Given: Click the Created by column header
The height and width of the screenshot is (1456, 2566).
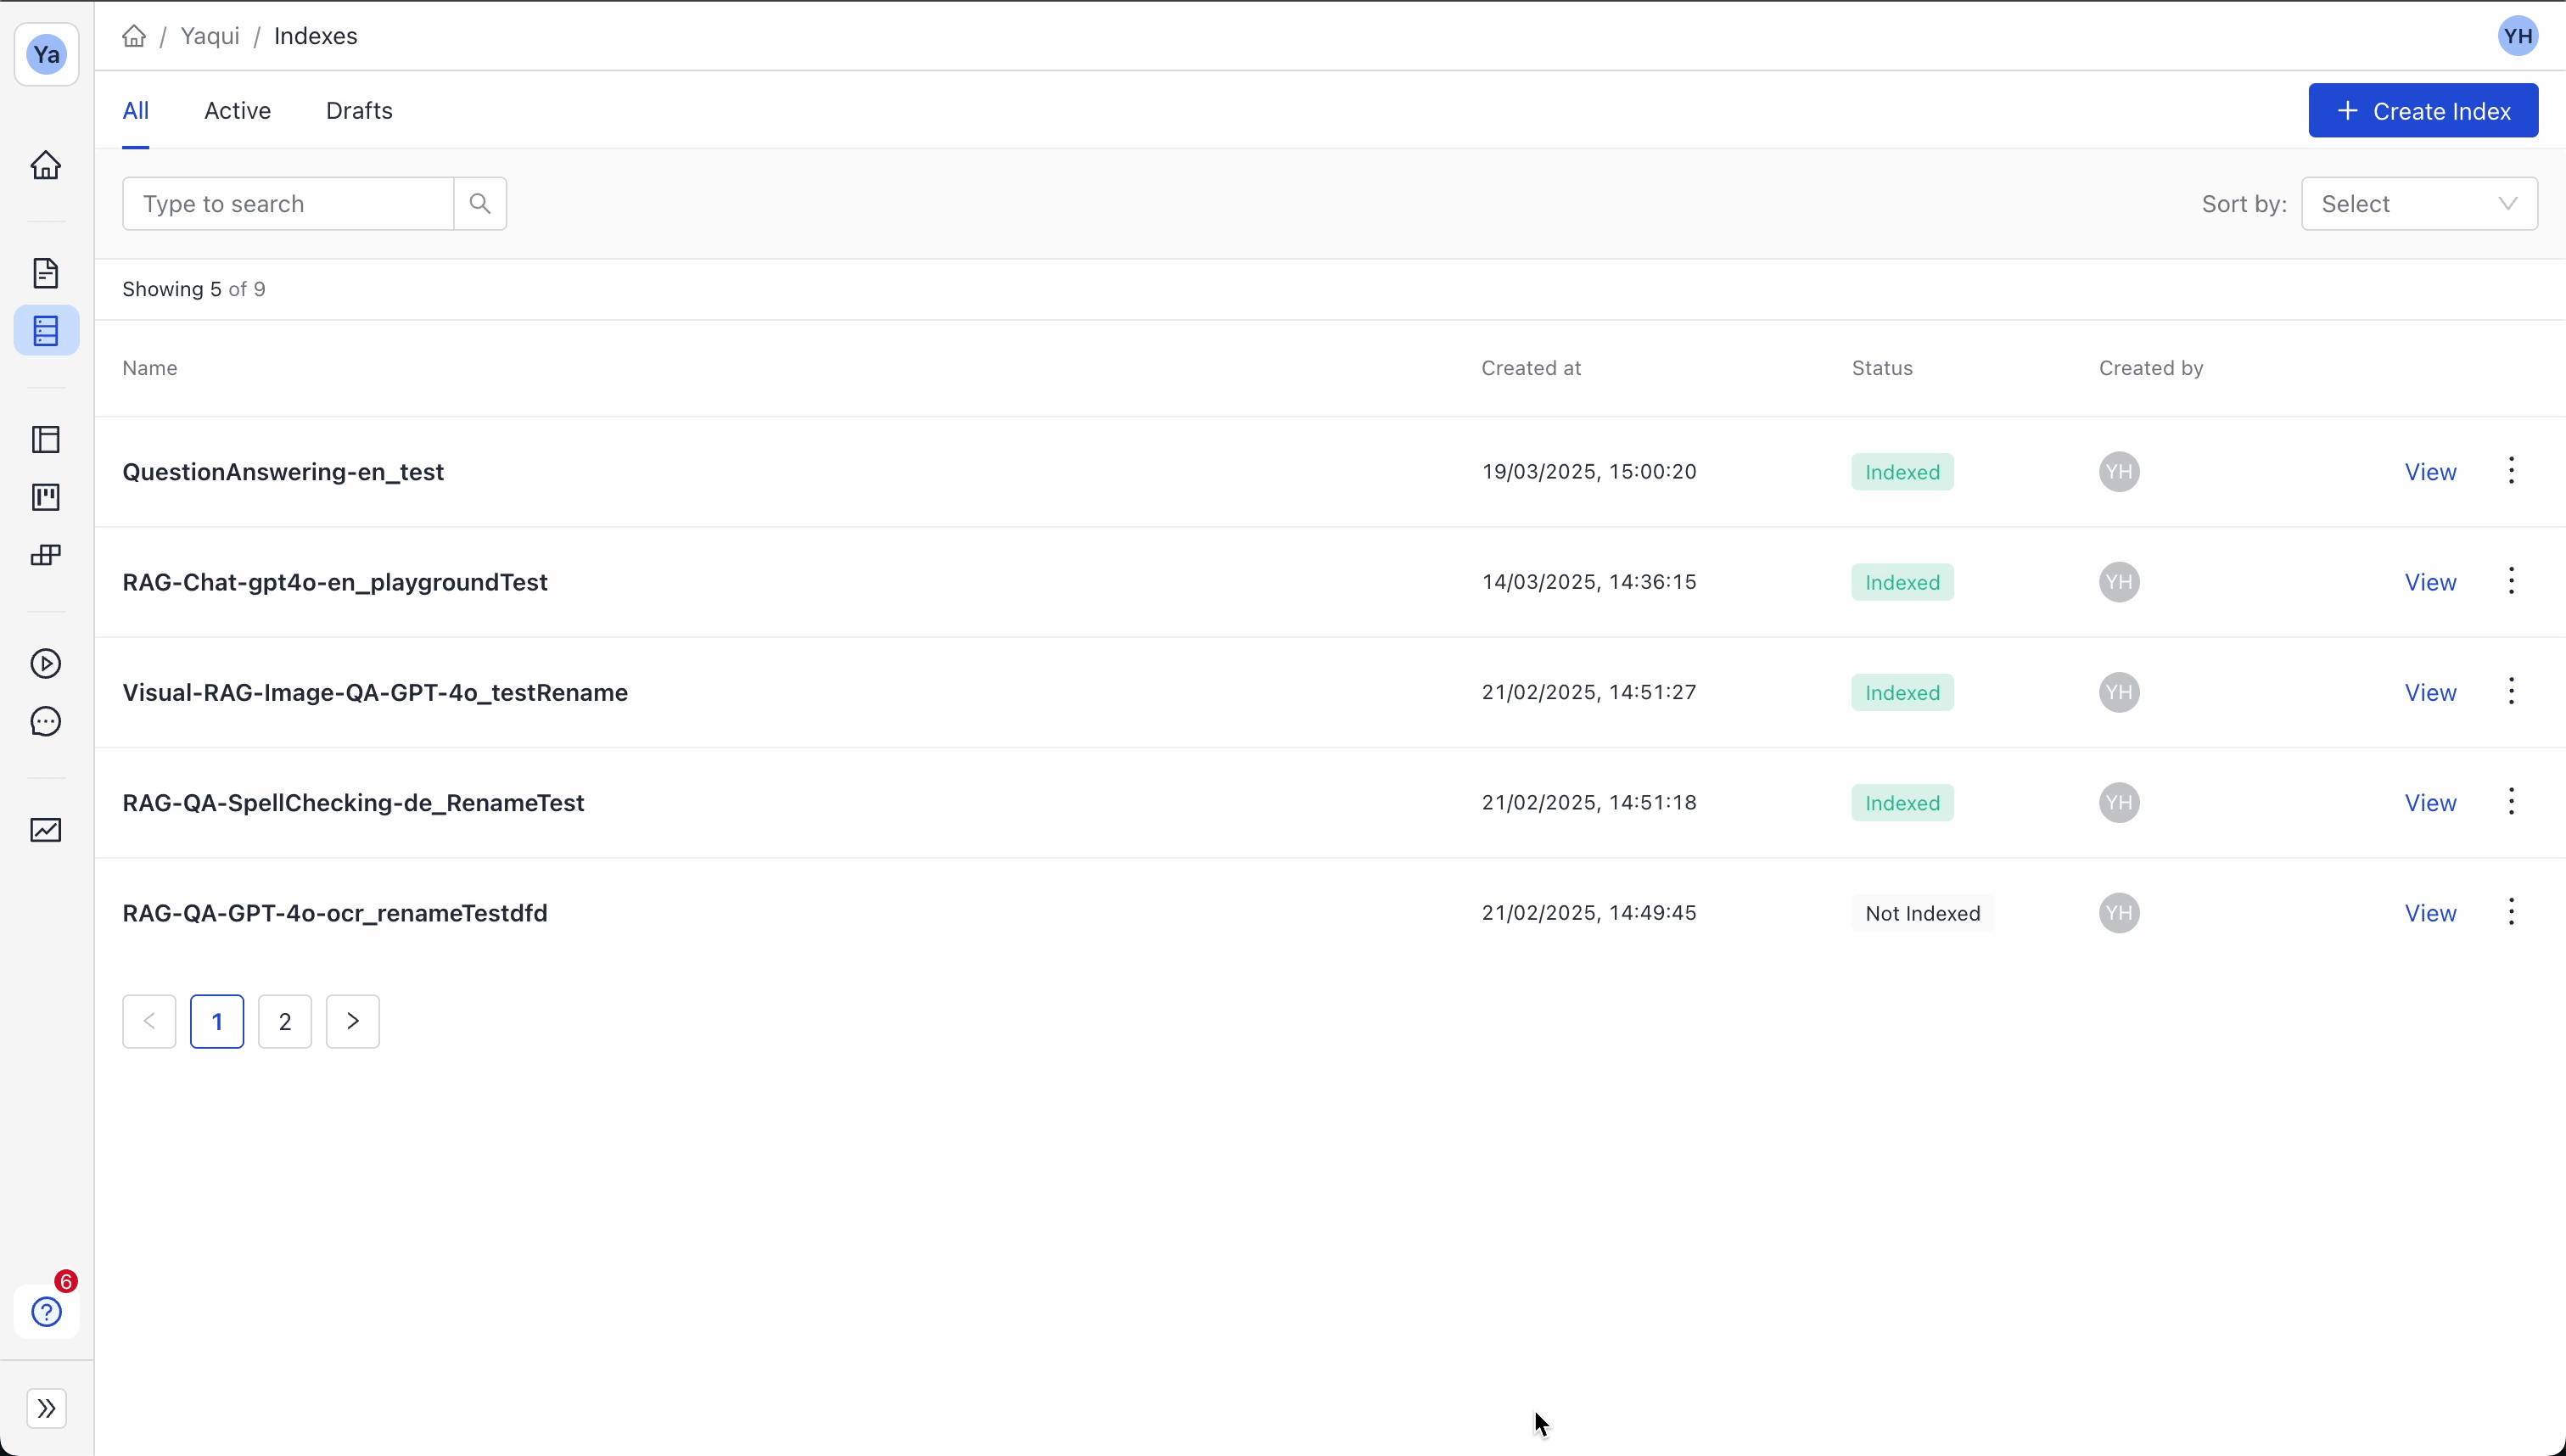Looking at the screenshot, I should [2151, 368].
